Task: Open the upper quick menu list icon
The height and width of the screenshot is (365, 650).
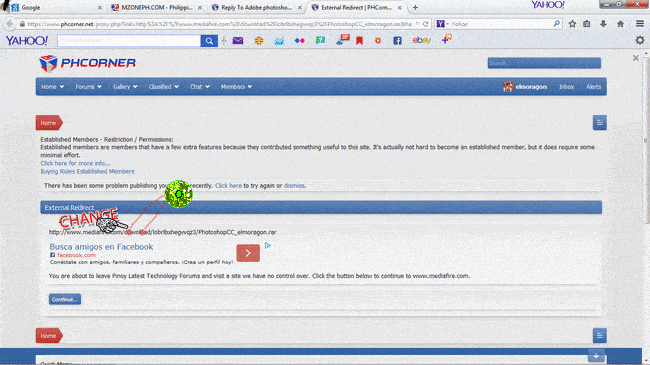Action: [599, 123]
